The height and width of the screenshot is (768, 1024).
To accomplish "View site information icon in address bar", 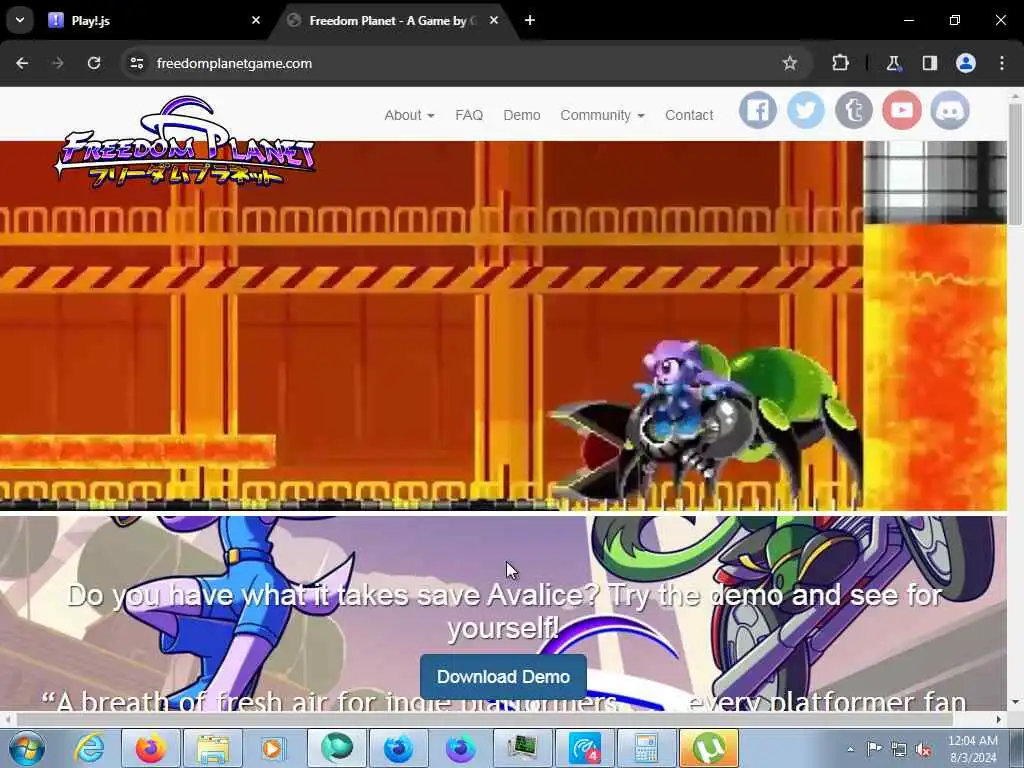I will [137, 63].
